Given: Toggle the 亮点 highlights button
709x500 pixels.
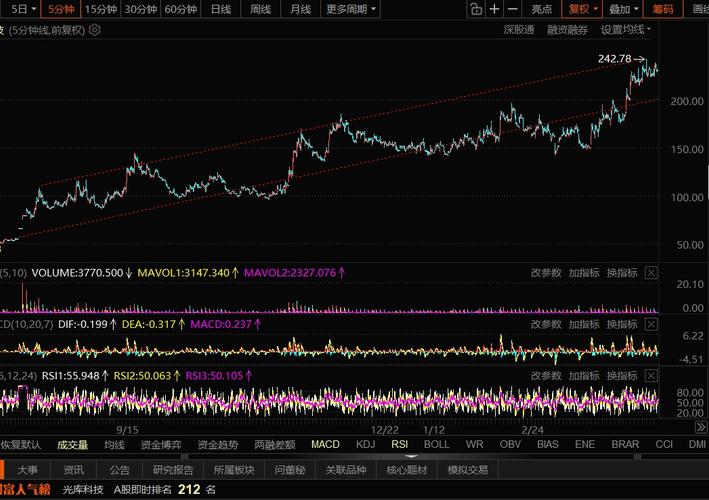Looking at the screenshot, I should 542,9.
